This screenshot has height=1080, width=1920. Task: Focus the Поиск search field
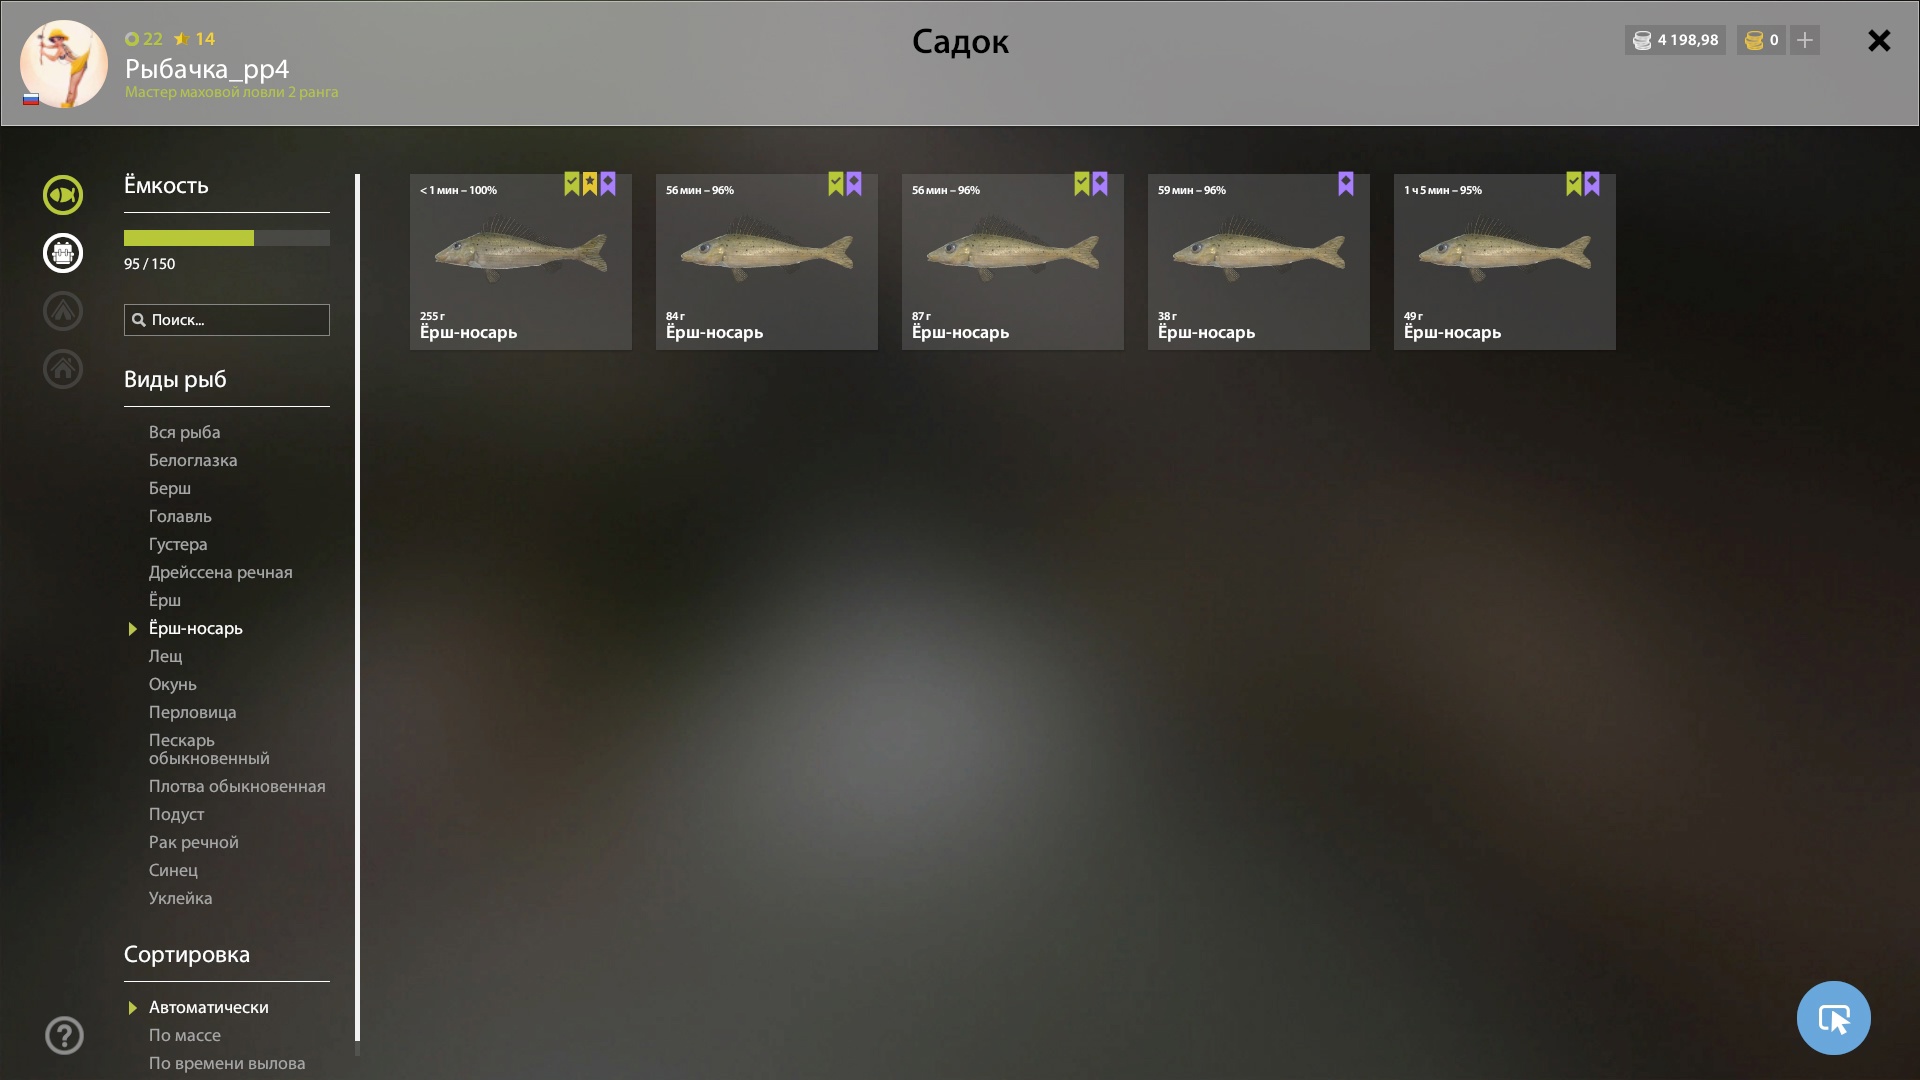tap(227, 320)
